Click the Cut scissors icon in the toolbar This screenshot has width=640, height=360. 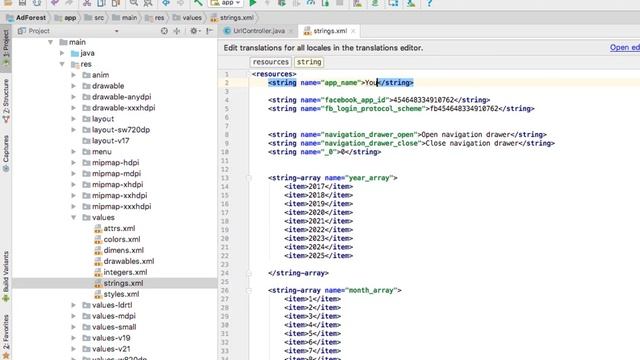(87, 3)
